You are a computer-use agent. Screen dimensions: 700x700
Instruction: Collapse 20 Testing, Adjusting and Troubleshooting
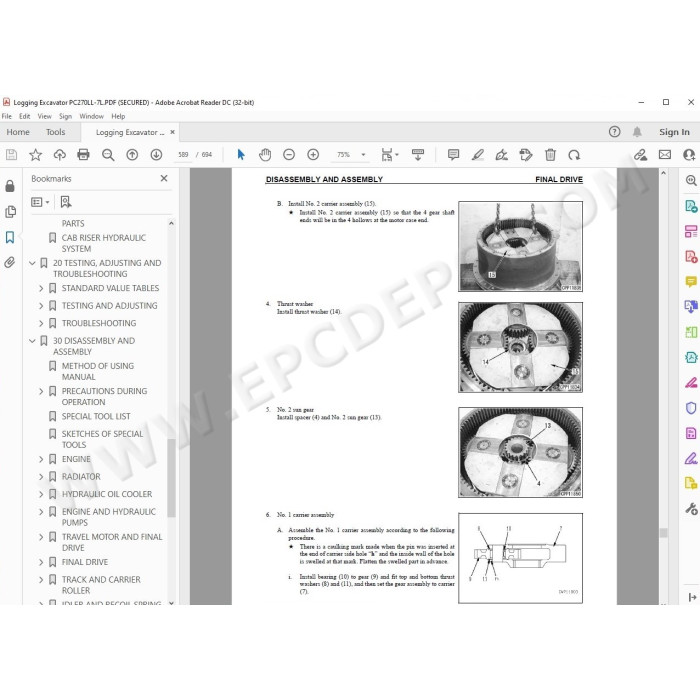(32, 263)
